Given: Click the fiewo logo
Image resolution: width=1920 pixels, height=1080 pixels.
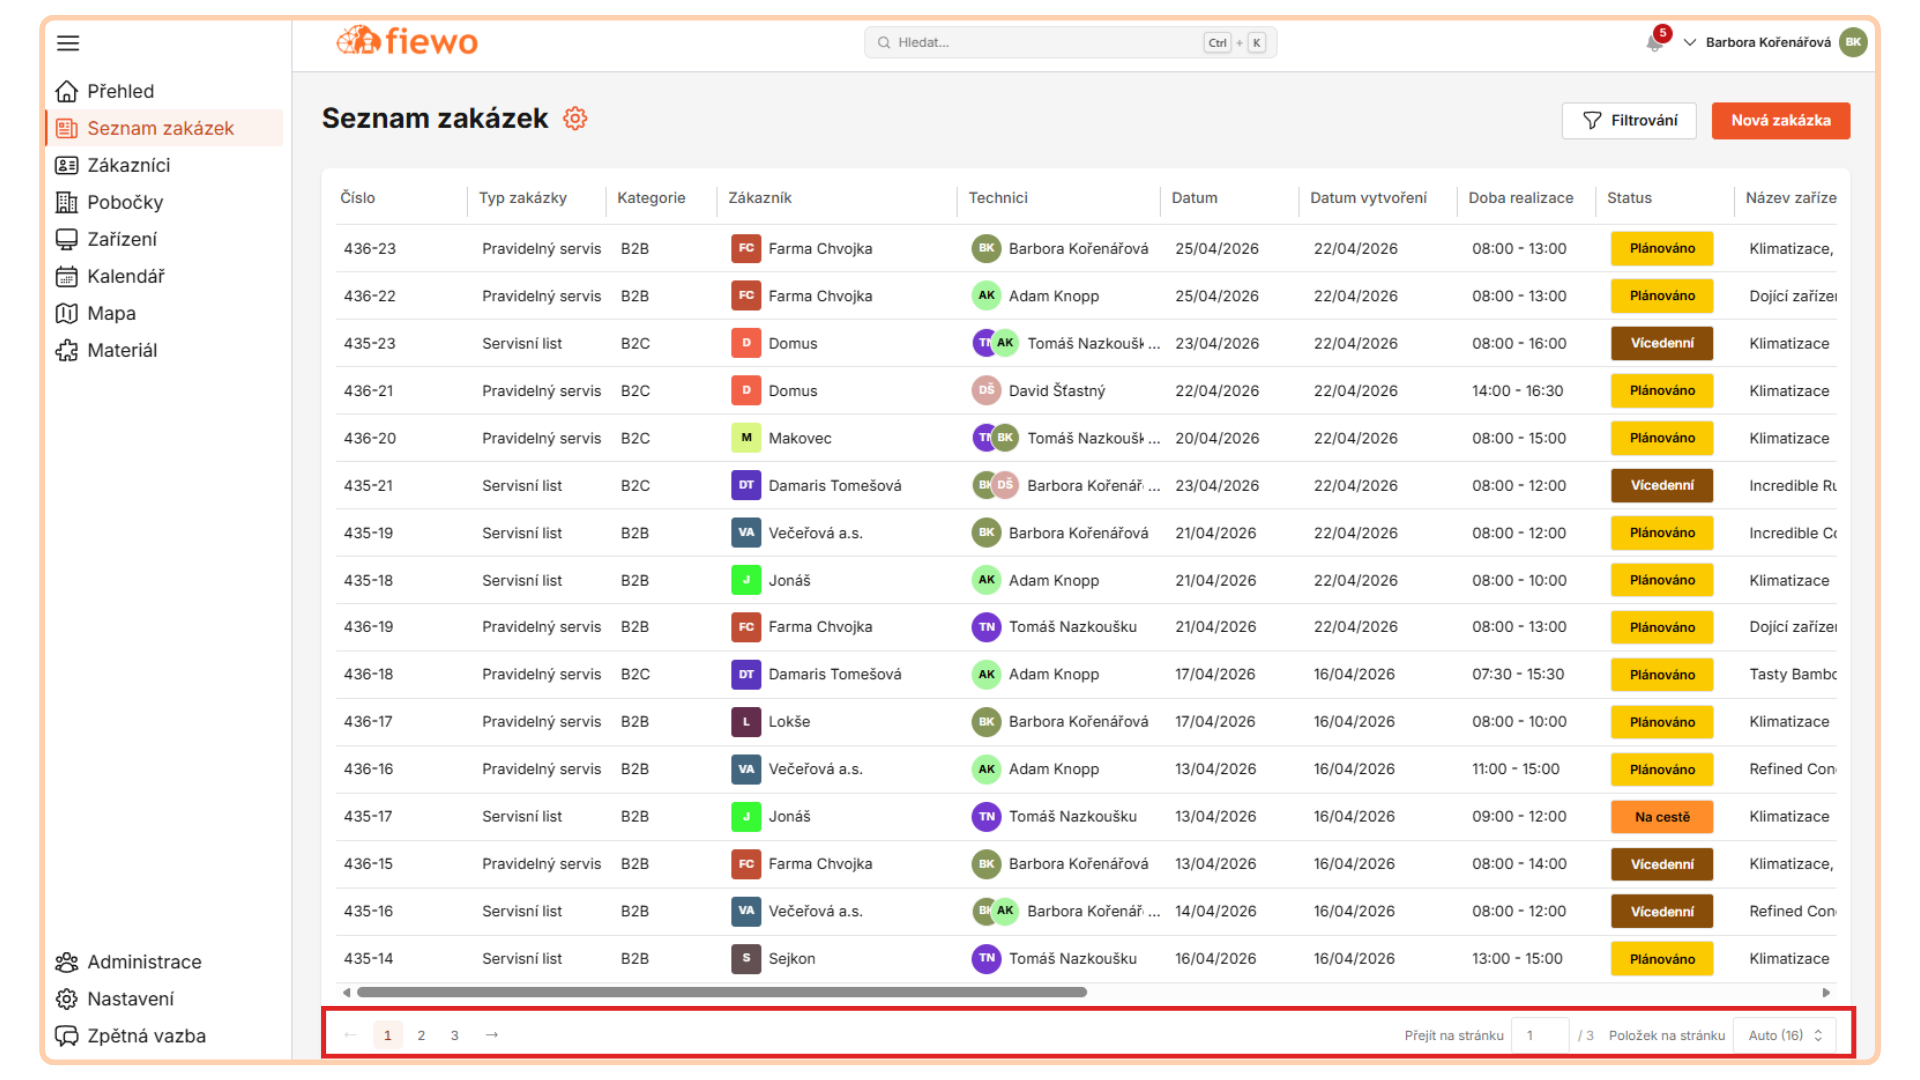Looking at the screenshot, I should point(407,41).
